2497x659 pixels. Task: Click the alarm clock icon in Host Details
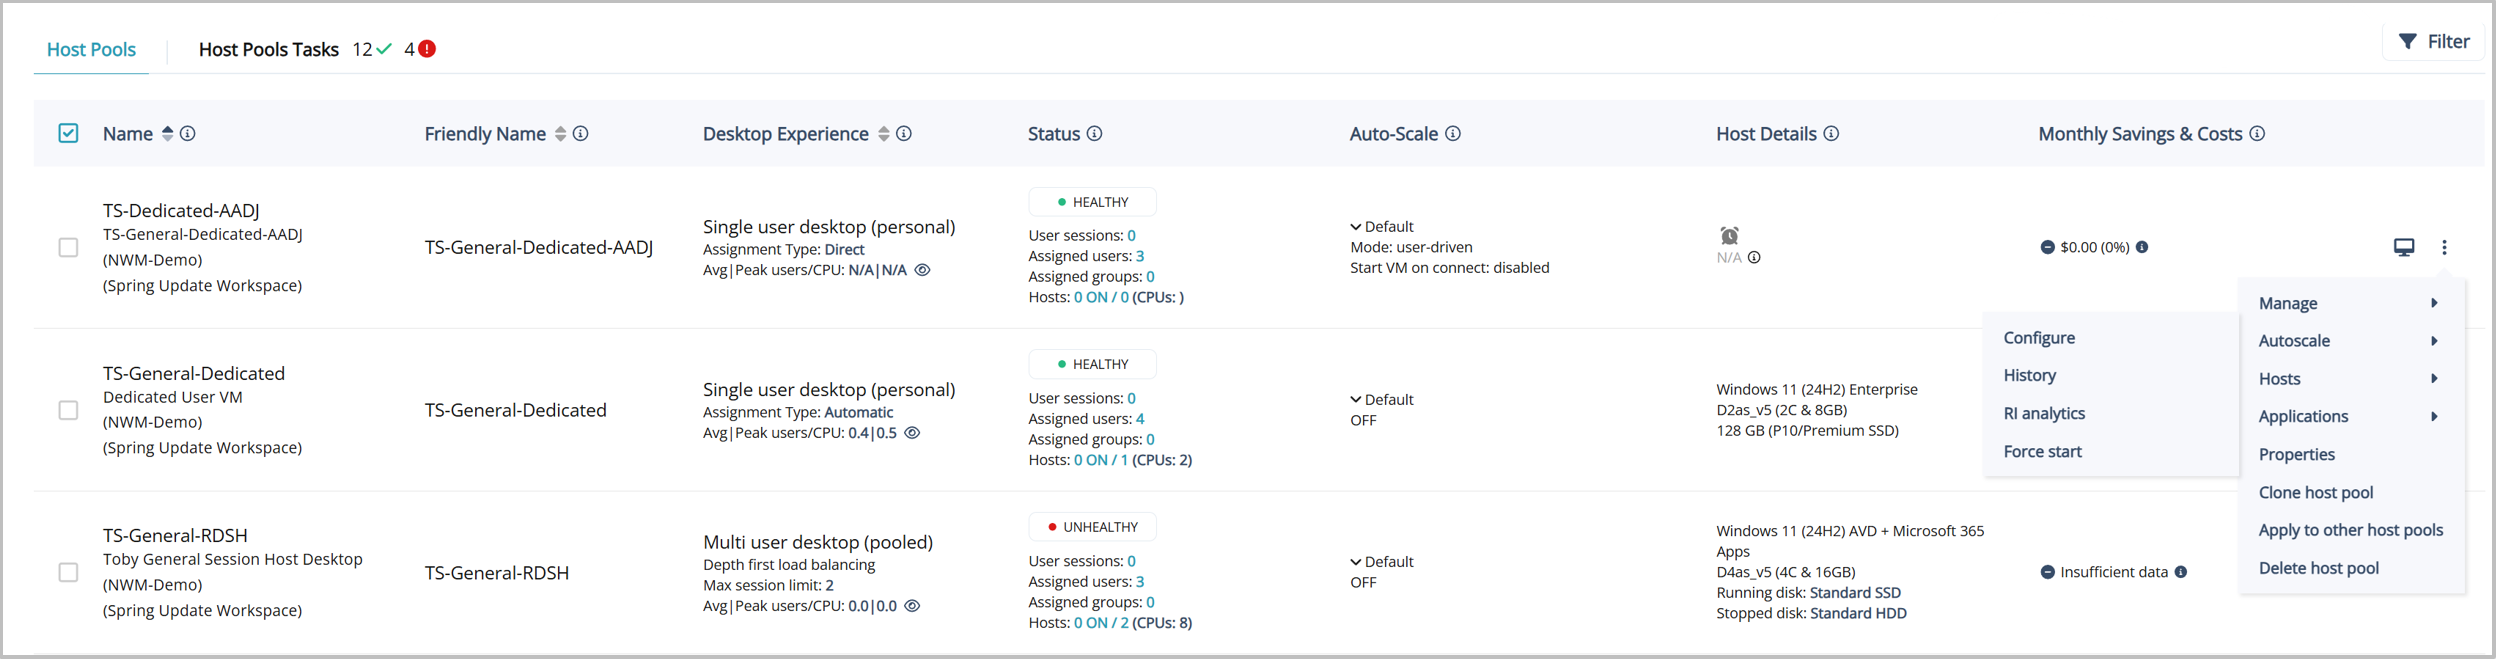(1729, 236)
